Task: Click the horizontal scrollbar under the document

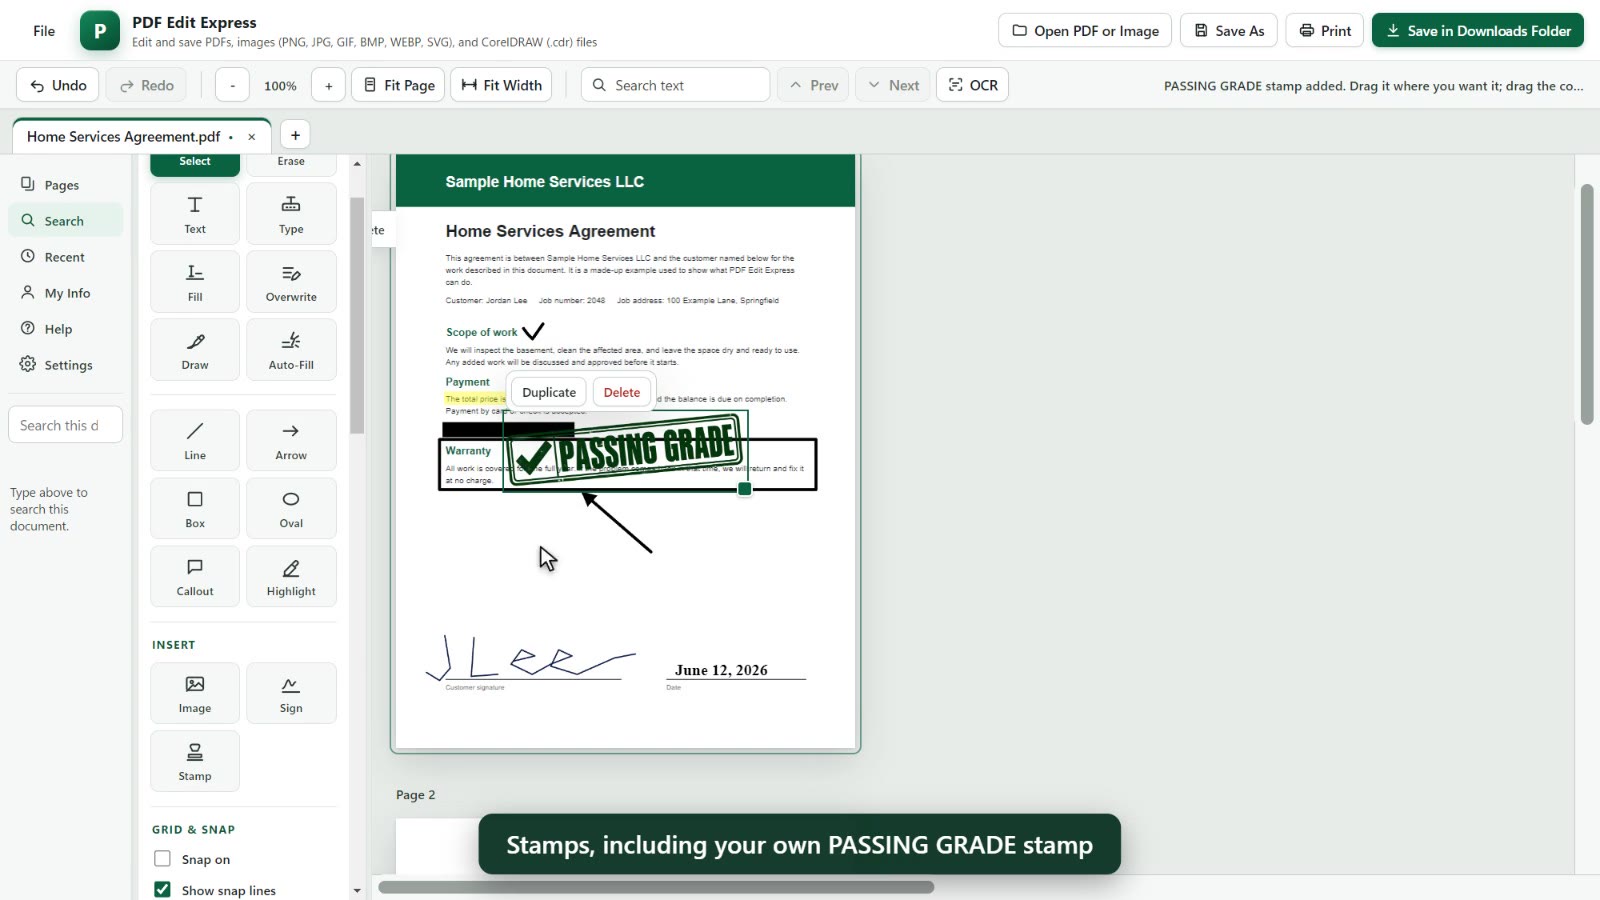Action: [656, 887]
